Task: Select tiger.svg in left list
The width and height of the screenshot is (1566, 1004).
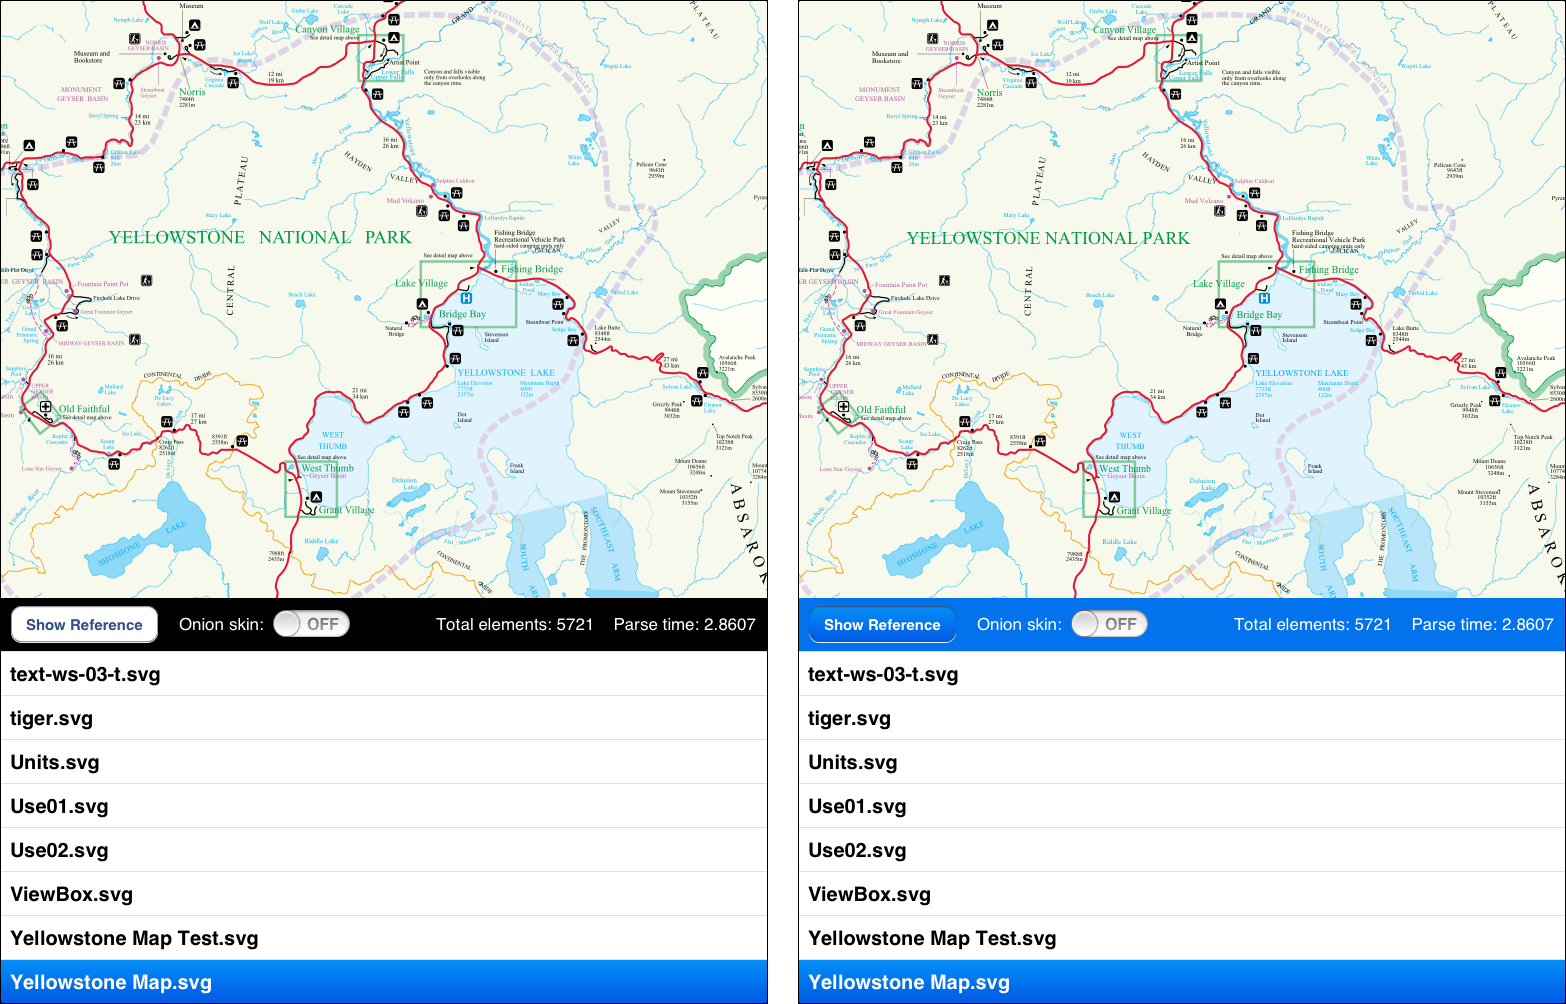Action: click(384, 718)
